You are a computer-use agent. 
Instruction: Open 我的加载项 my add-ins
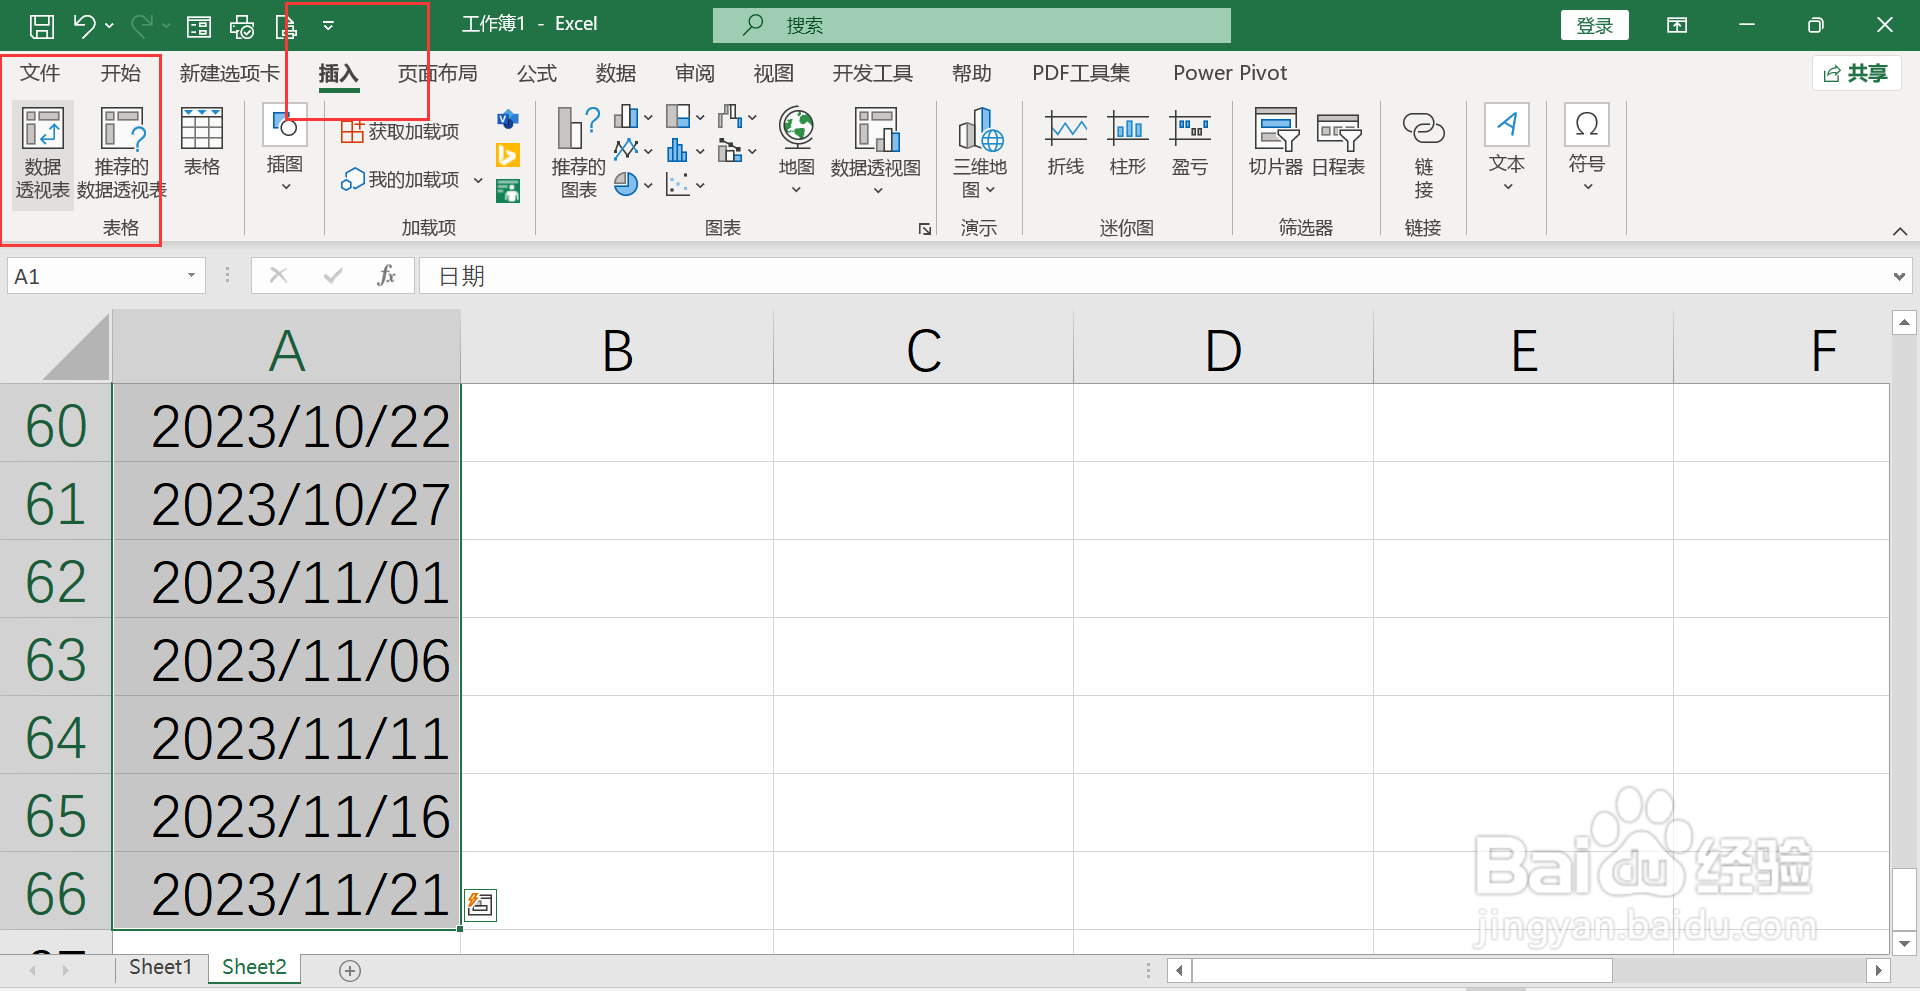tap(400, 180)
